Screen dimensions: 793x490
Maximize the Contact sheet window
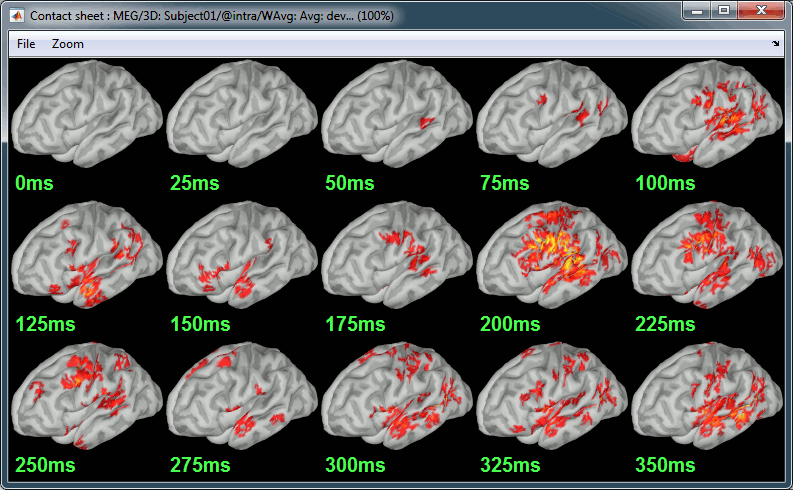[x=723, y=11]
